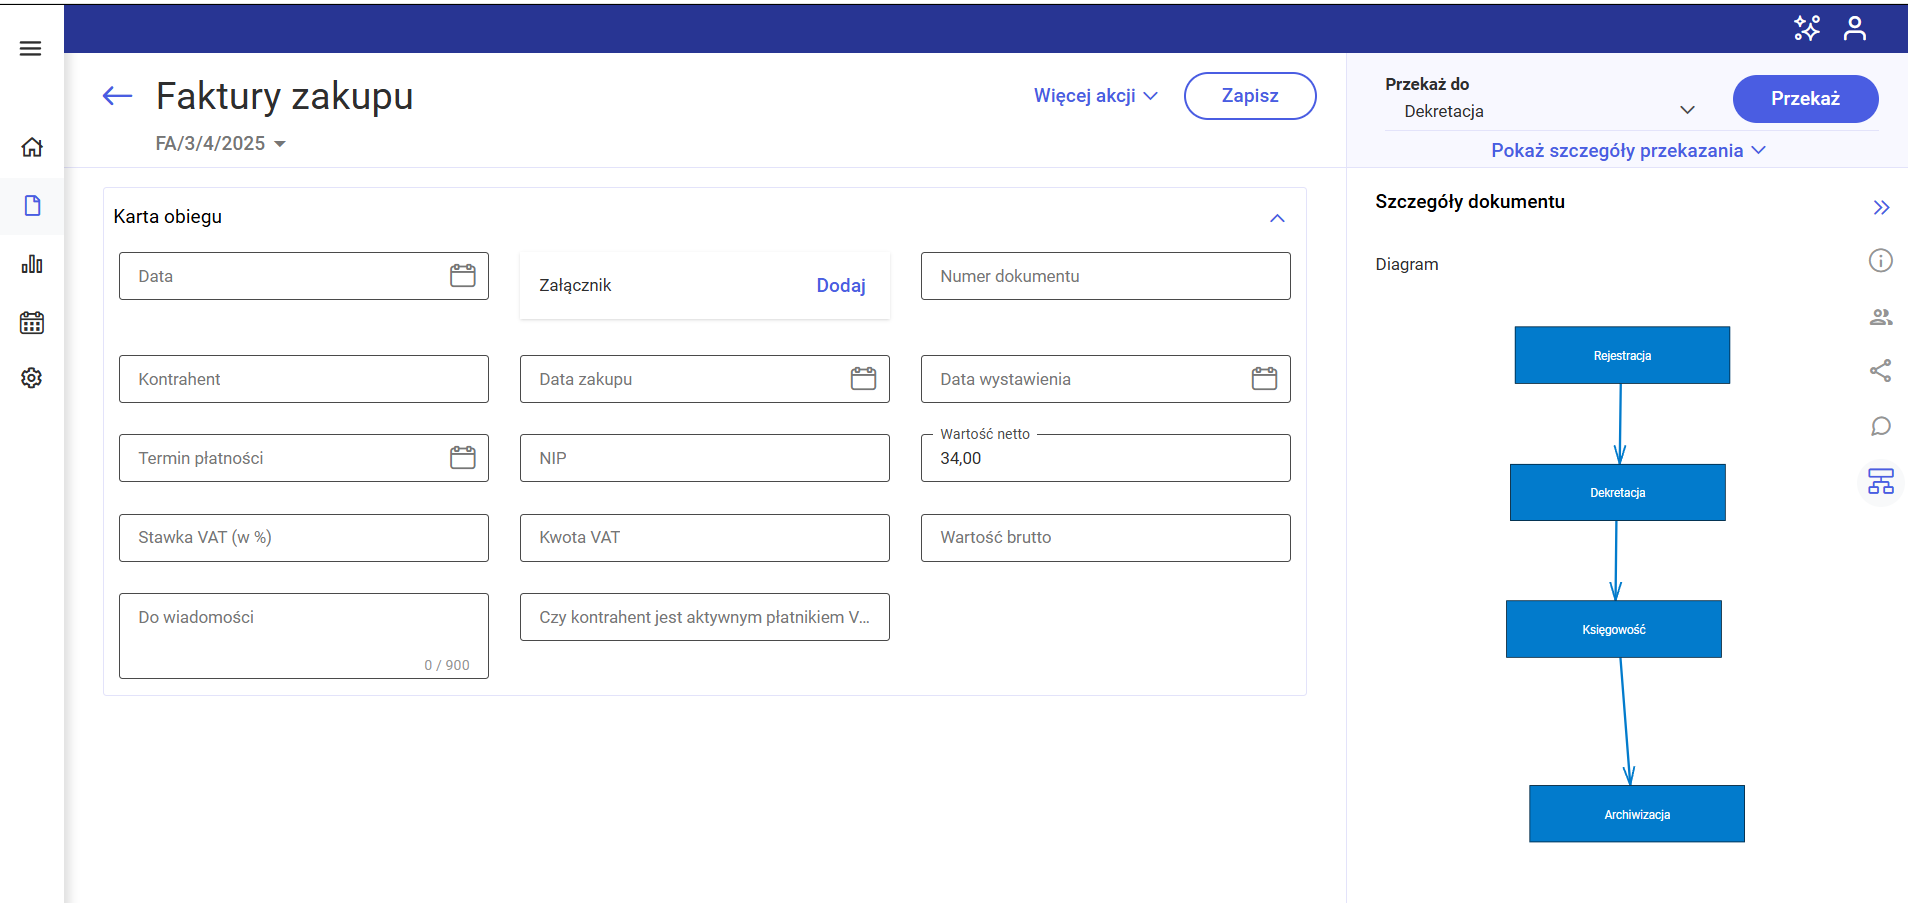Focus the NIP input field
The width and height of the screenshot is (1908, 903).
pyautogui.click(x=705, y=458)
